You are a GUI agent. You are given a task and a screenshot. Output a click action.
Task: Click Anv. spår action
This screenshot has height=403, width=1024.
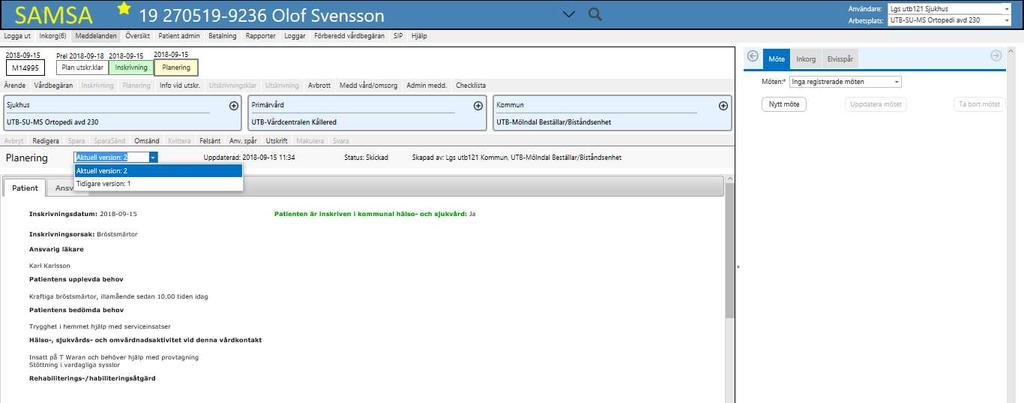click(x=244, y=141)
